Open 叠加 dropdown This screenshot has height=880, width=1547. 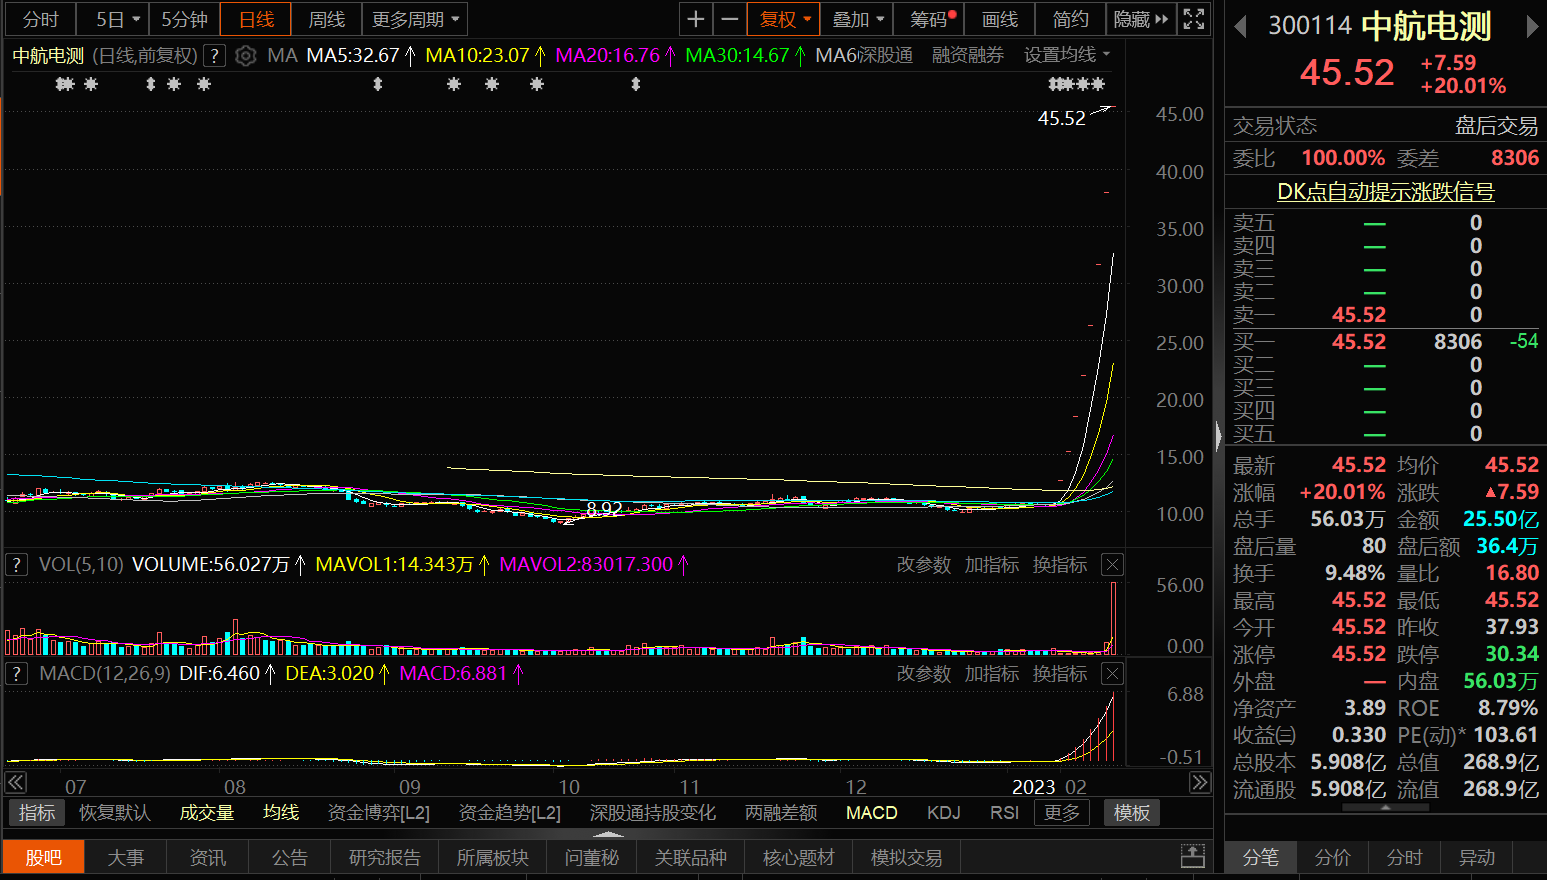(x=858, y=19)
